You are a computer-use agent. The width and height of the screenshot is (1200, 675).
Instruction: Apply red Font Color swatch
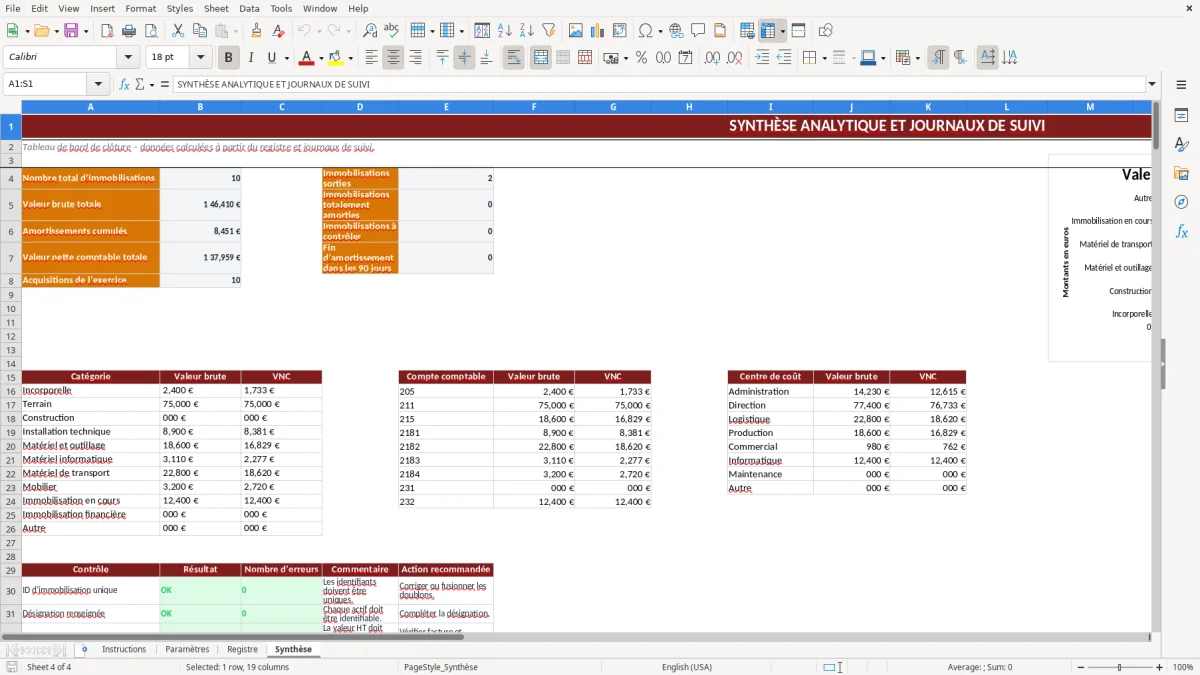[x=307, y=58]
